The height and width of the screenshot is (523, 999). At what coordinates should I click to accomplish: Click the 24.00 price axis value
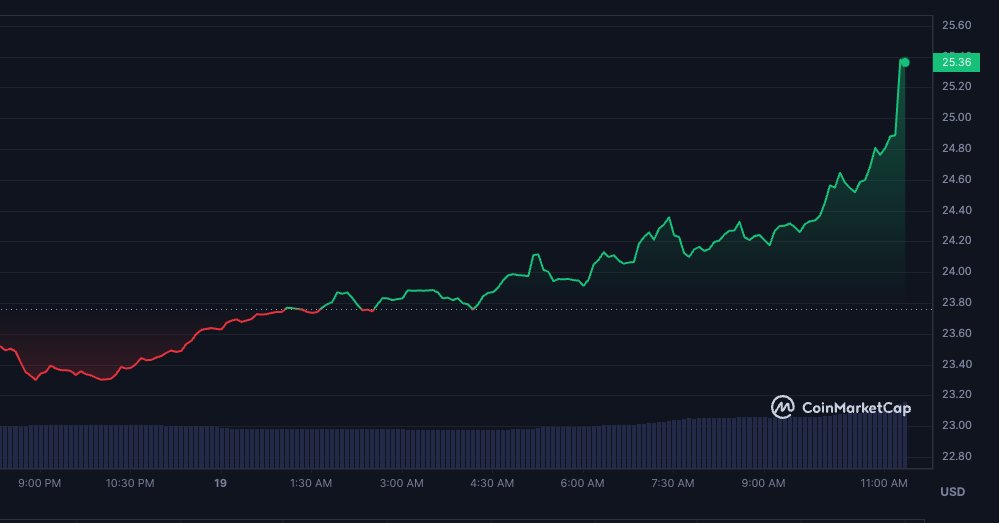point(956,271)
